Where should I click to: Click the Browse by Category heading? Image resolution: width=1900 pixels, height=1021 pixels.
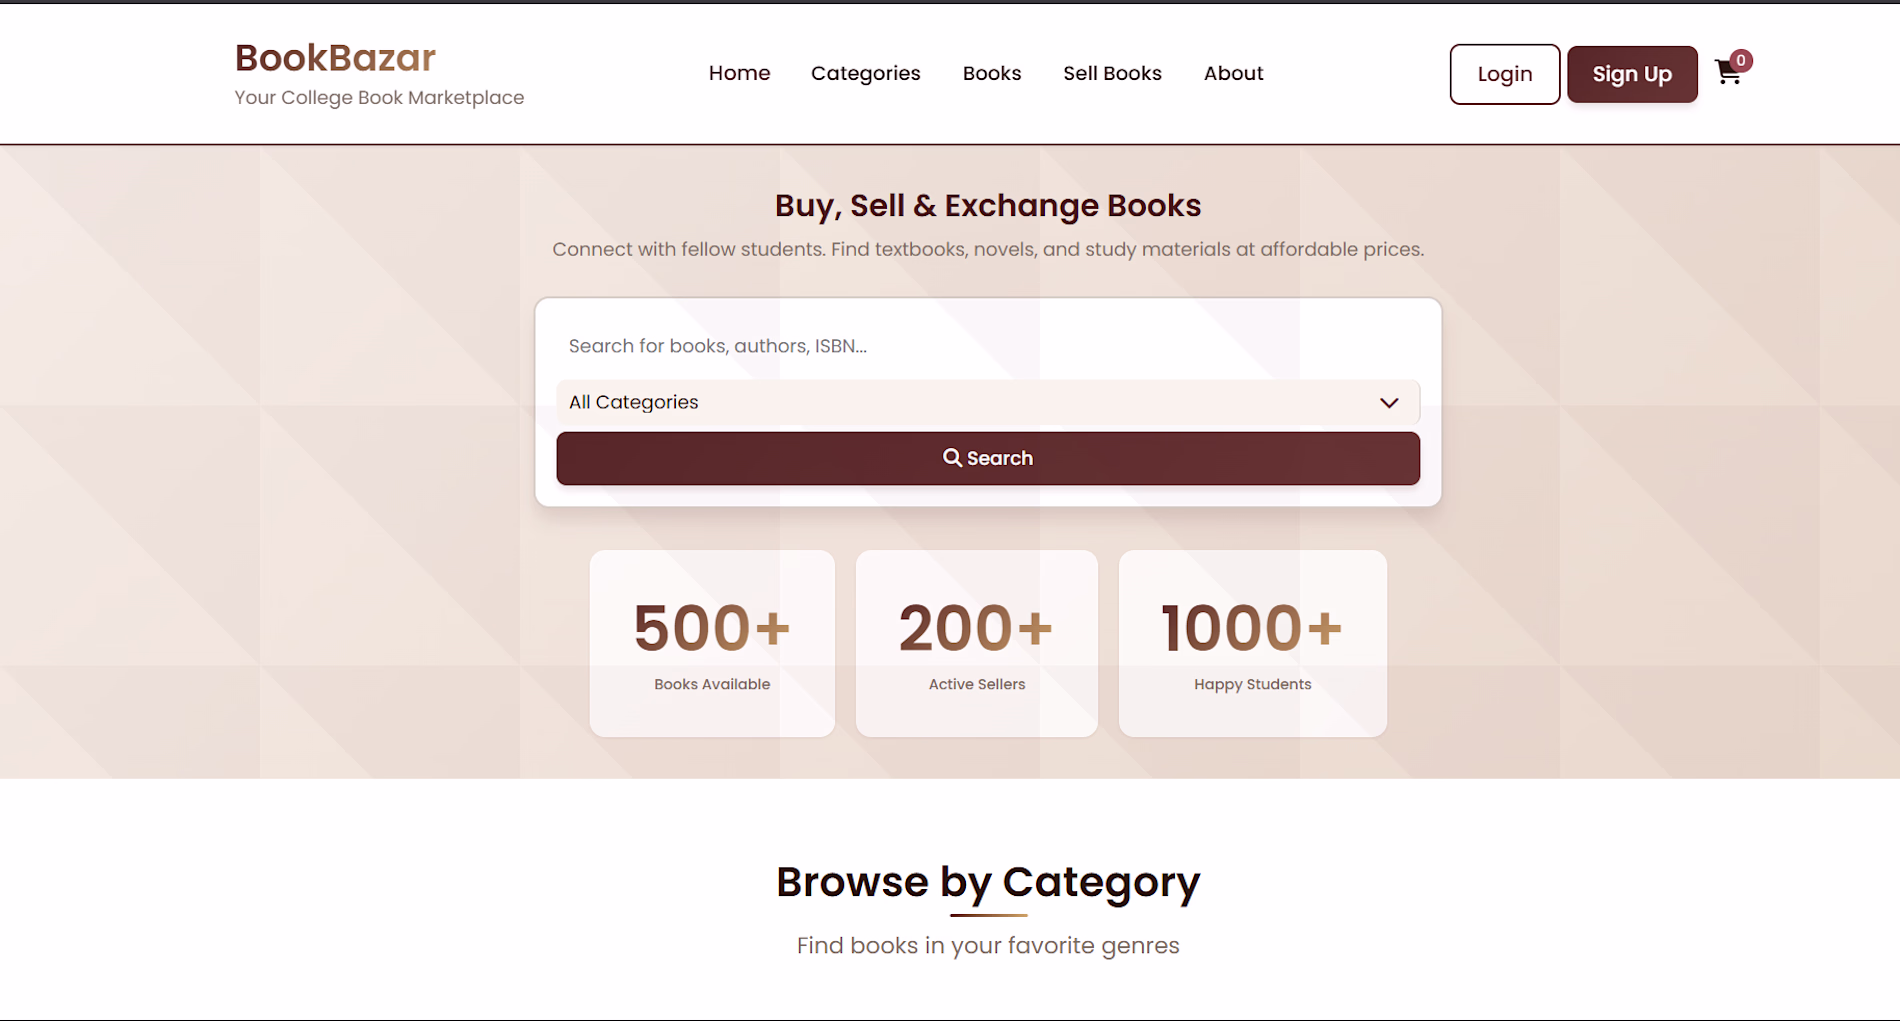988,882
